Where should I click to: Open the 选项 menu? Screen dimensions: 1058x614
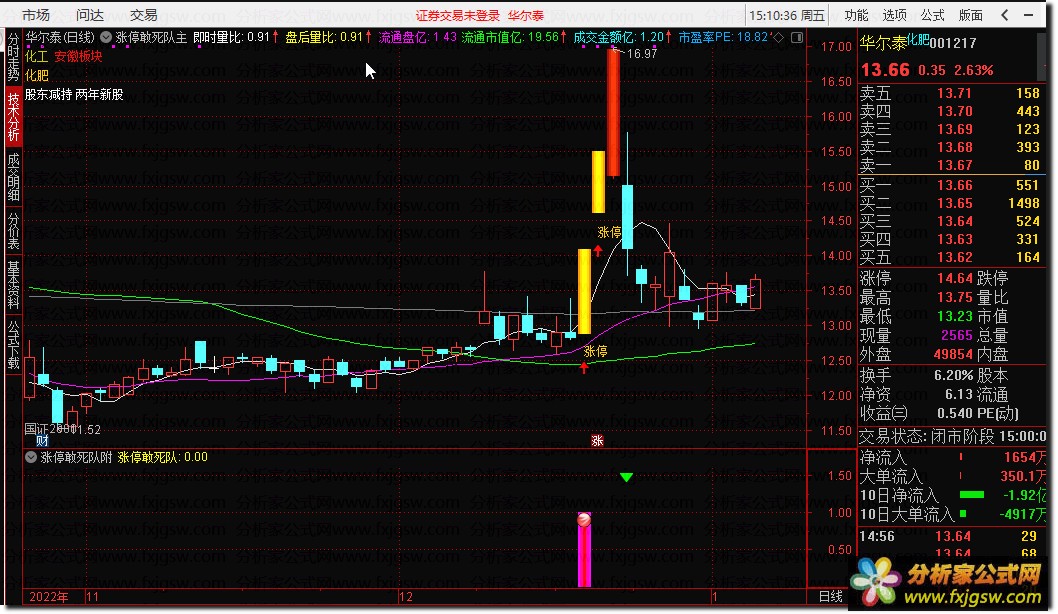click(x=894, y=15)
